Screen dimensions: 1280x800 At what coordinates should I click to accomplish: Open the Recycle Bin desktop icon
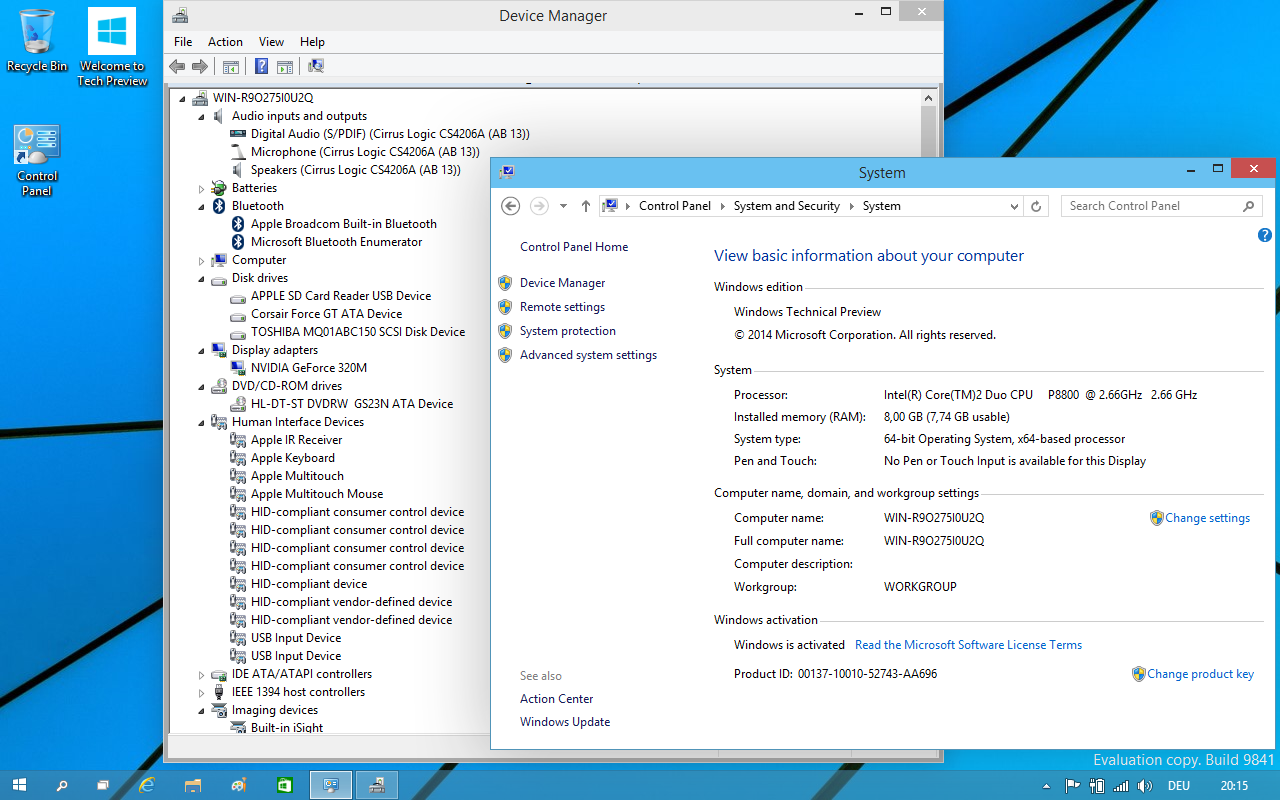coord(37,41)
